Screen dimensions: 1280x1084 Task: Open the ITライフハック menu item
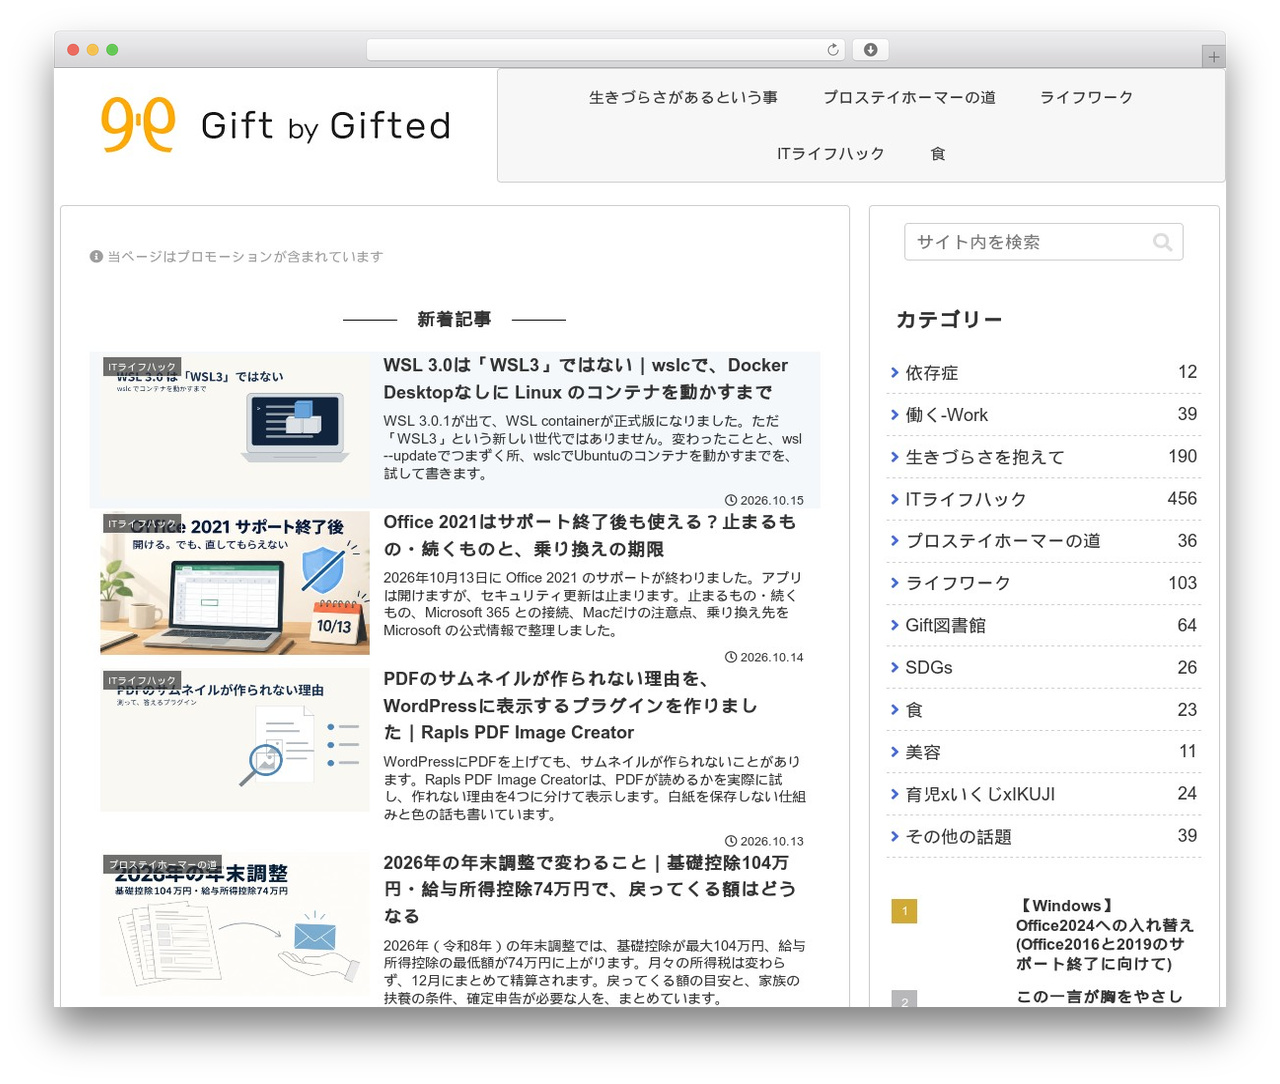tap(831, 153)
